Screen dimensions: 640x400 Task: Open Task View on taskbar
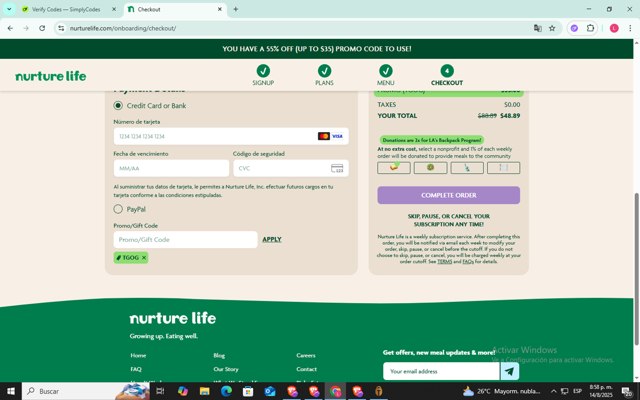click(x=160, y=391)
